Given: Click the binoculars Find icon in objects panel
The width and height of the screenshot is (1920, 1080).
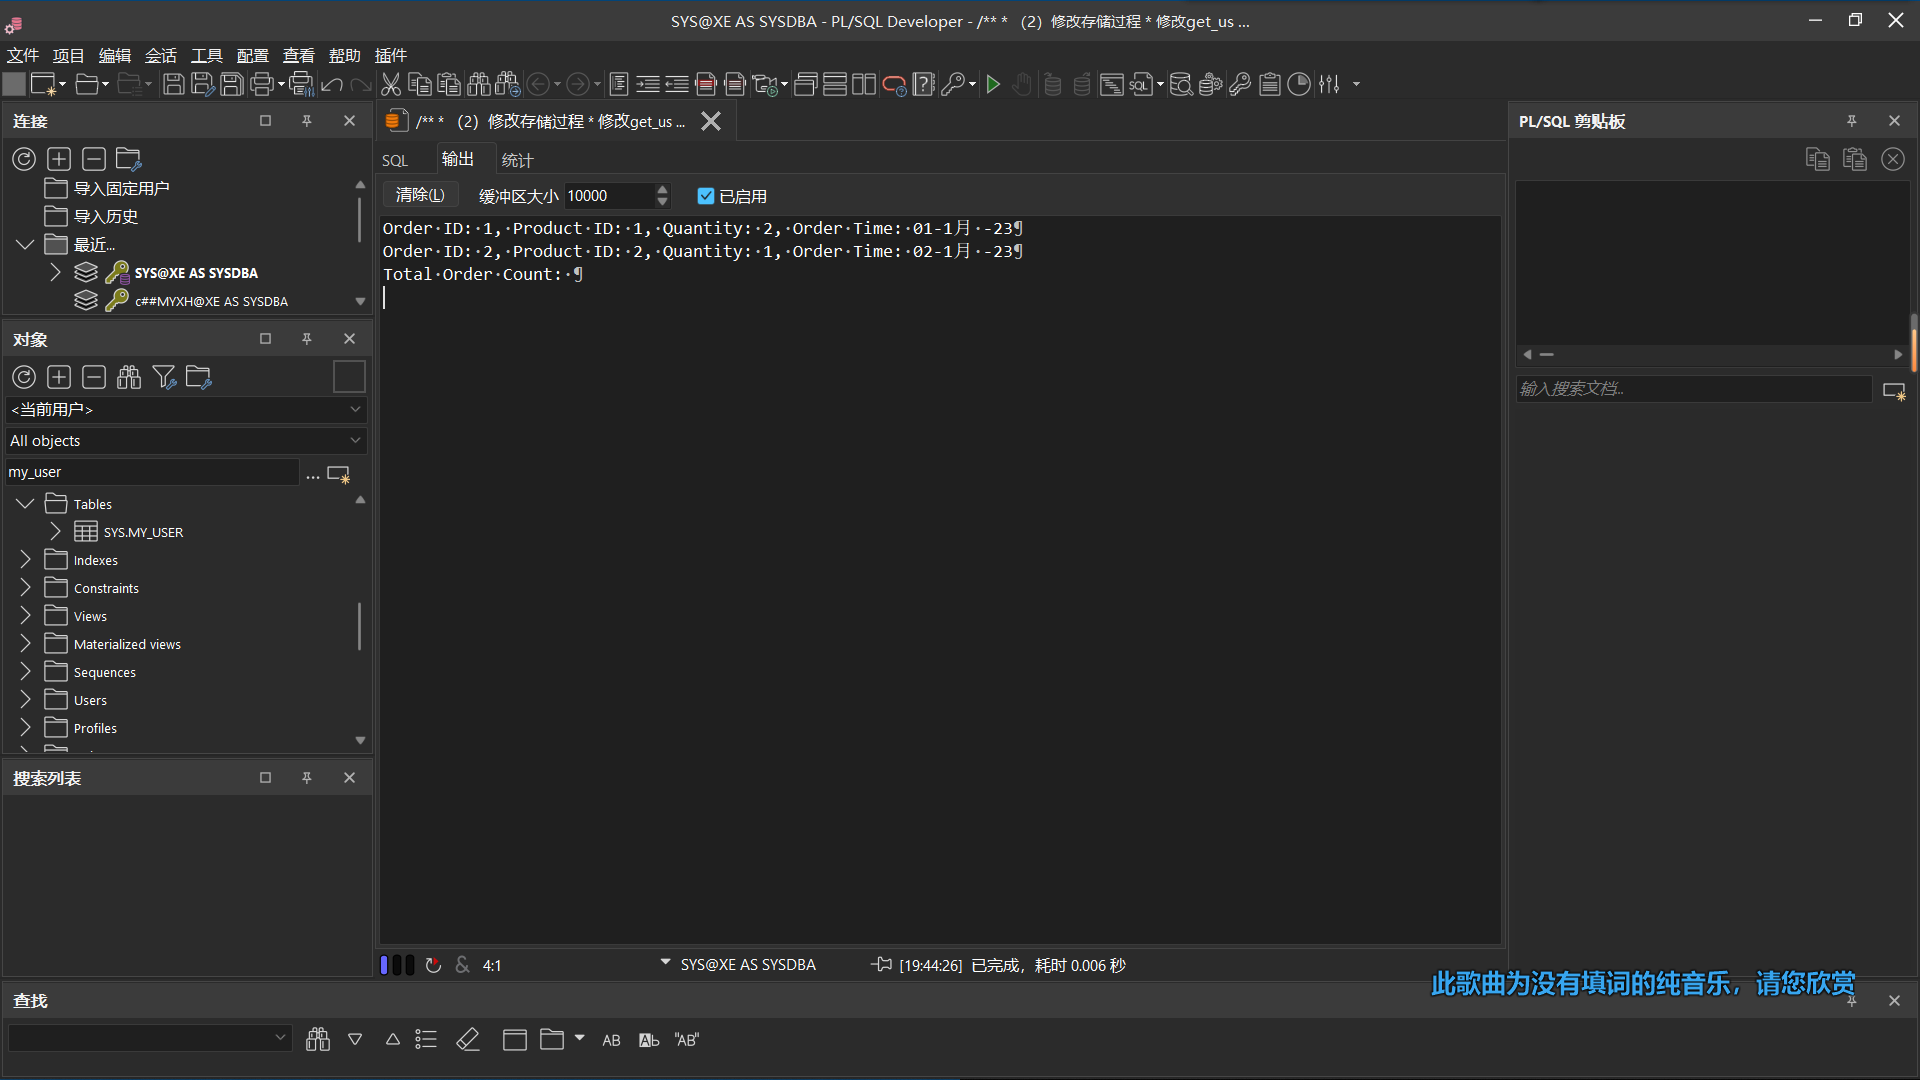Looking at the screenshot, I should click(x=129, y=377).
